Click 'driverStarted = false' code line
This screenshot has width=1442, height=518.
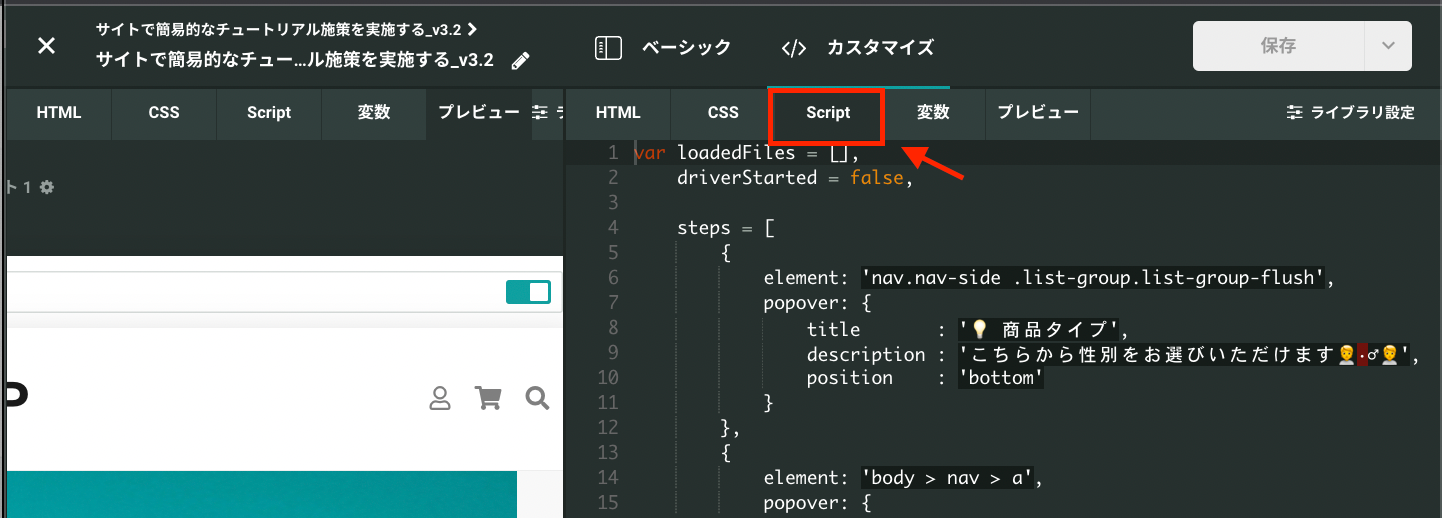click(x=796, y=178)
